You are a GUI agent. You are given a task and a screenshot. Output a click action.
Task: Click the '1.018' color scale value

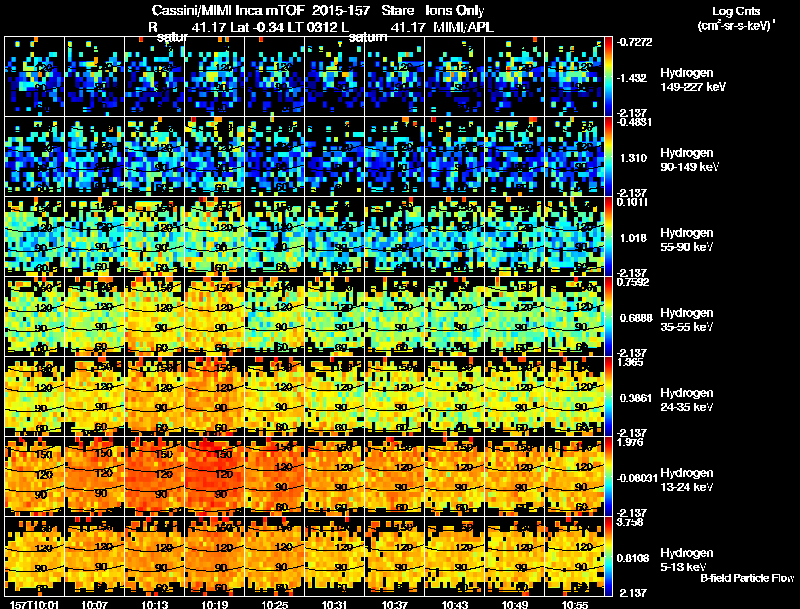click(633, 238)
